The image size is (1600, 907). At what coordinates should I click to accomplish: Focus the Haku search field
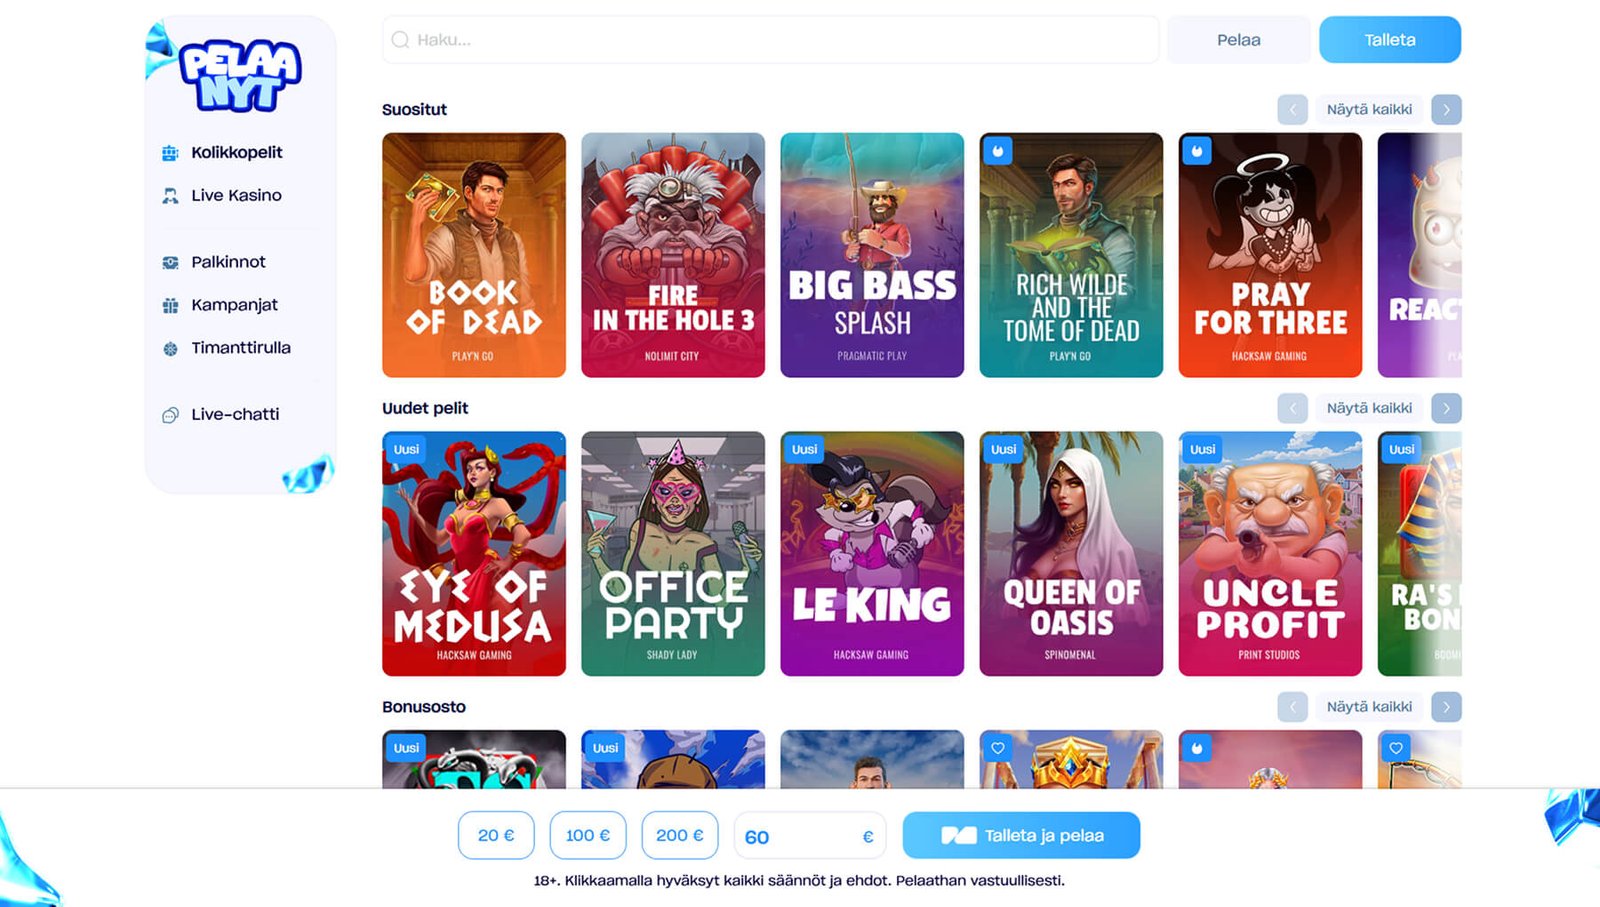click(770, 40)
